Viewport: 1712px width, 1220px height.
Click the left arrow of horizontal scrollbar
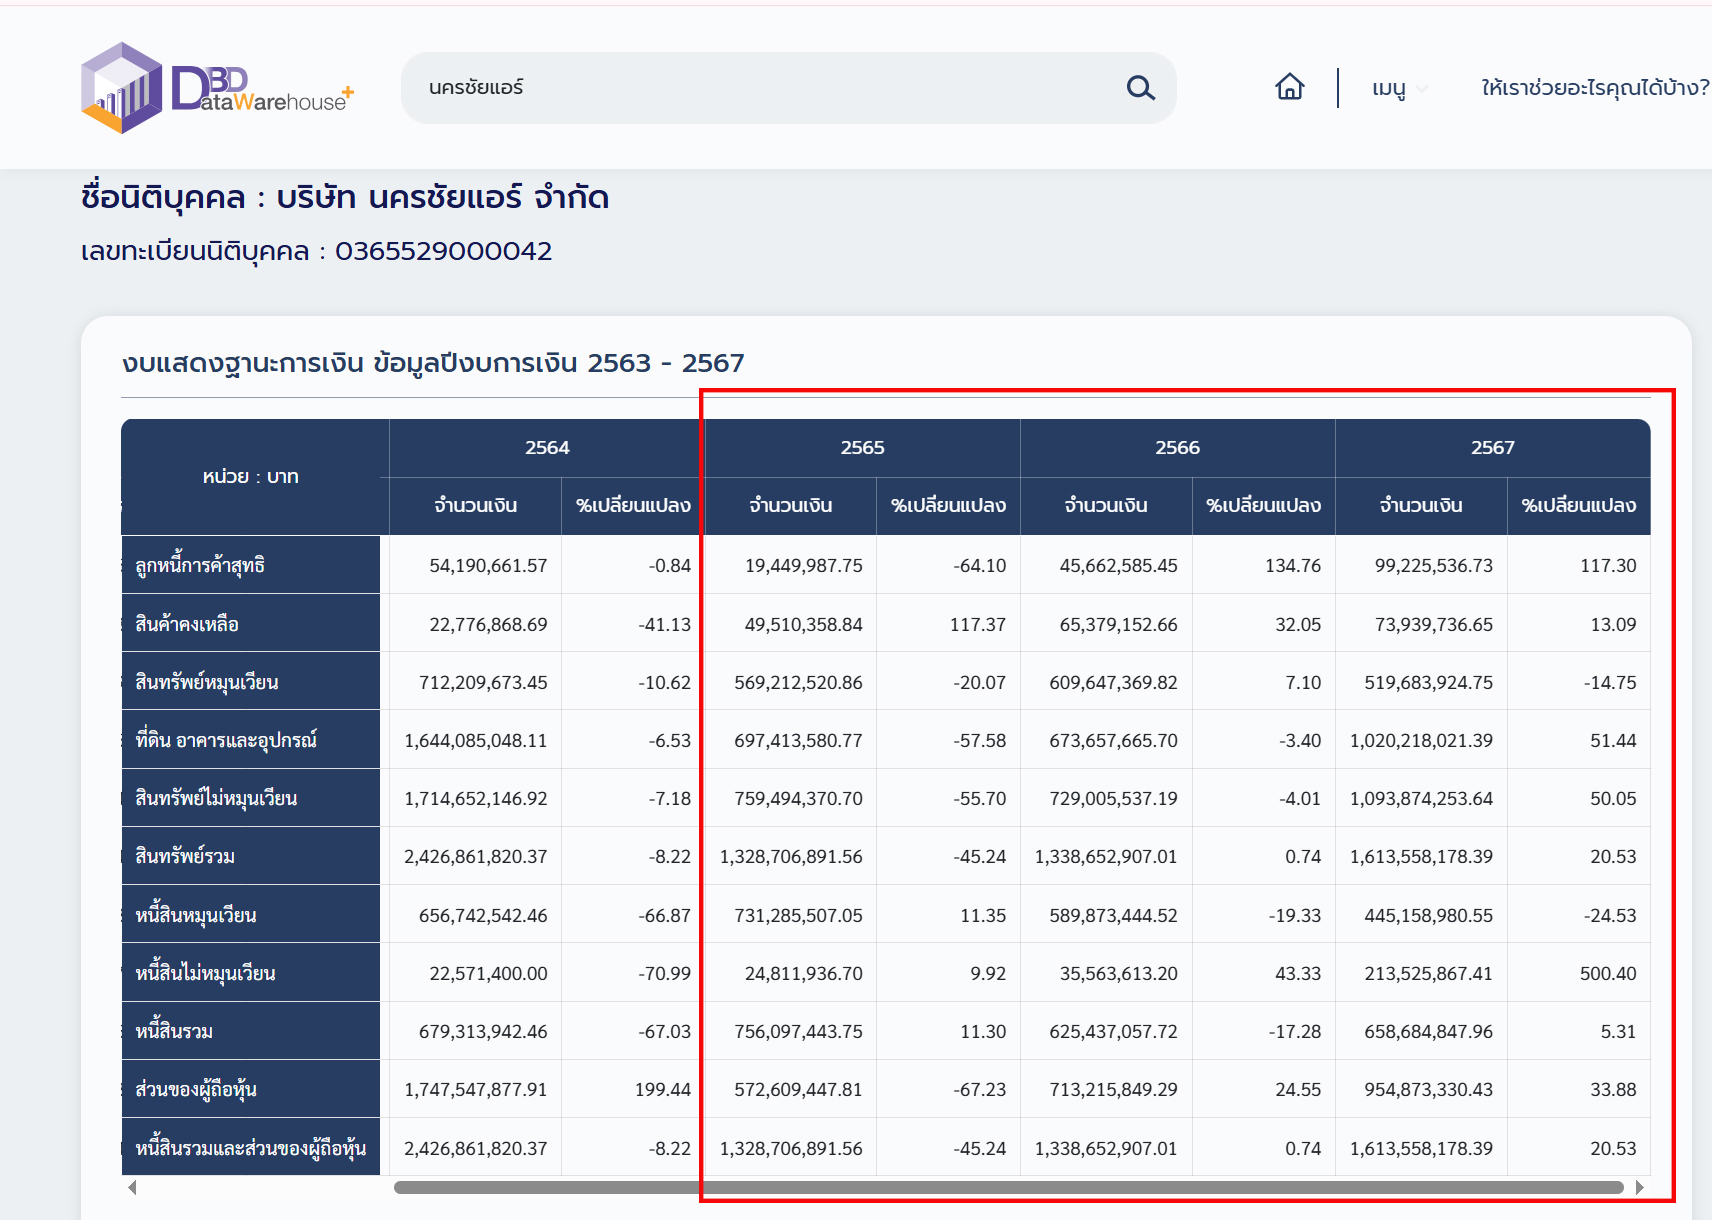(x=132, y=1187)
